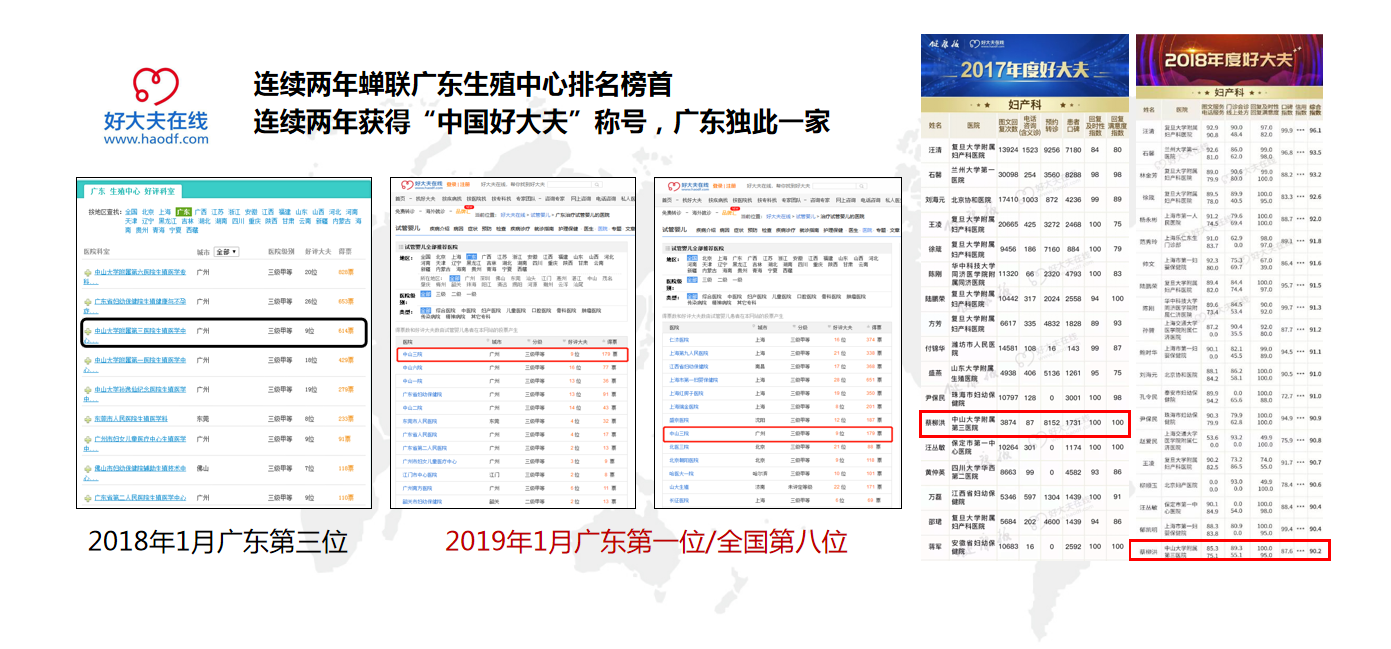Click plus icon beside 中山大学附属第三医院生殖医学中心
1391x649 pixels.
coord(87,330)
